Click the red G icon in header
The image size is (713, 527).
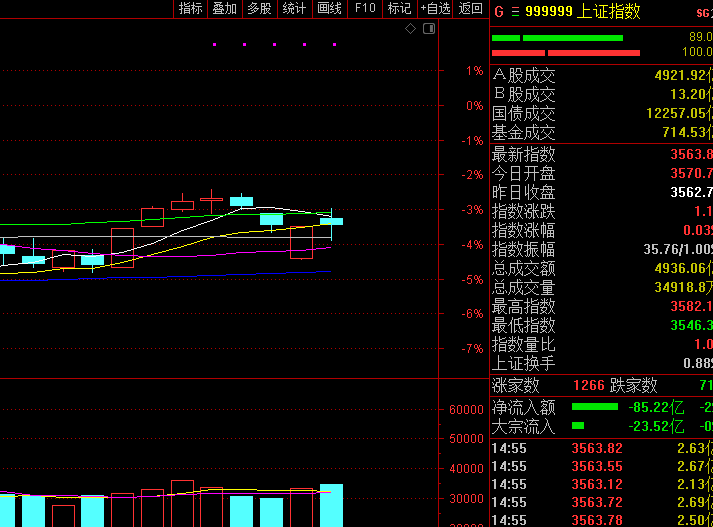[499, 12]
